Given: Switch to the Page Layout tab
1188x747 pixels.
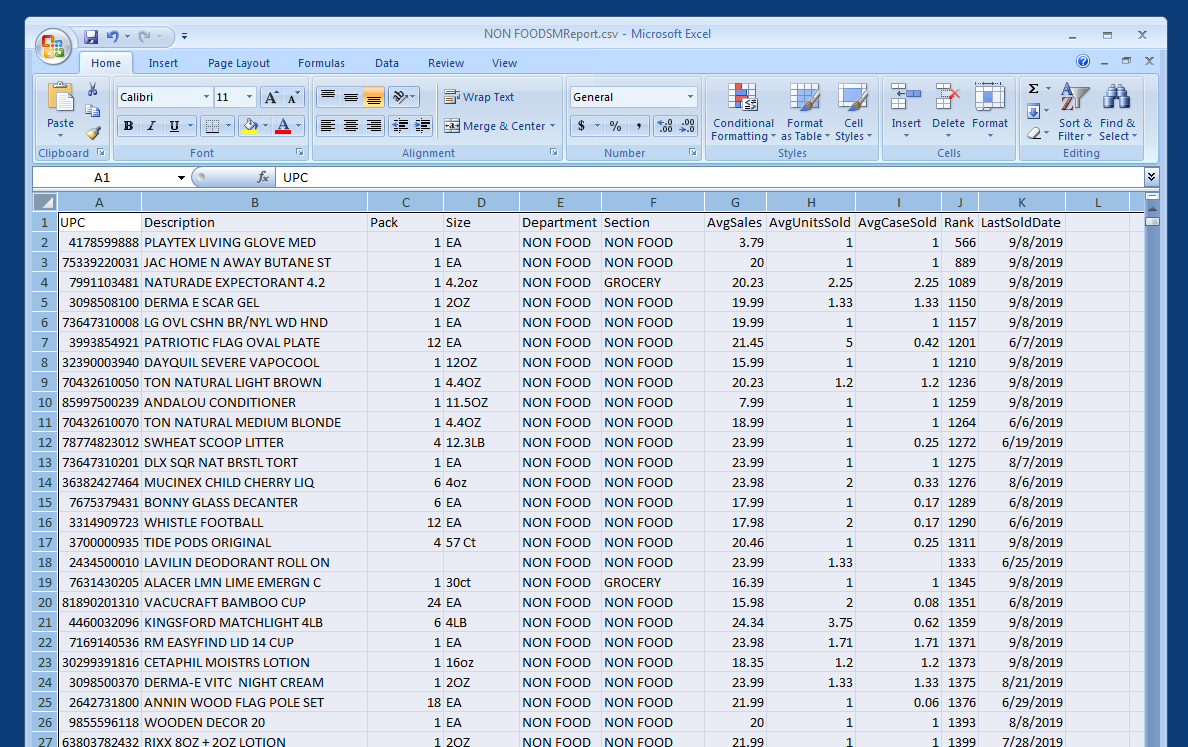Looking at the screenshot, I should pyautogui.click(x=239, y=63).
